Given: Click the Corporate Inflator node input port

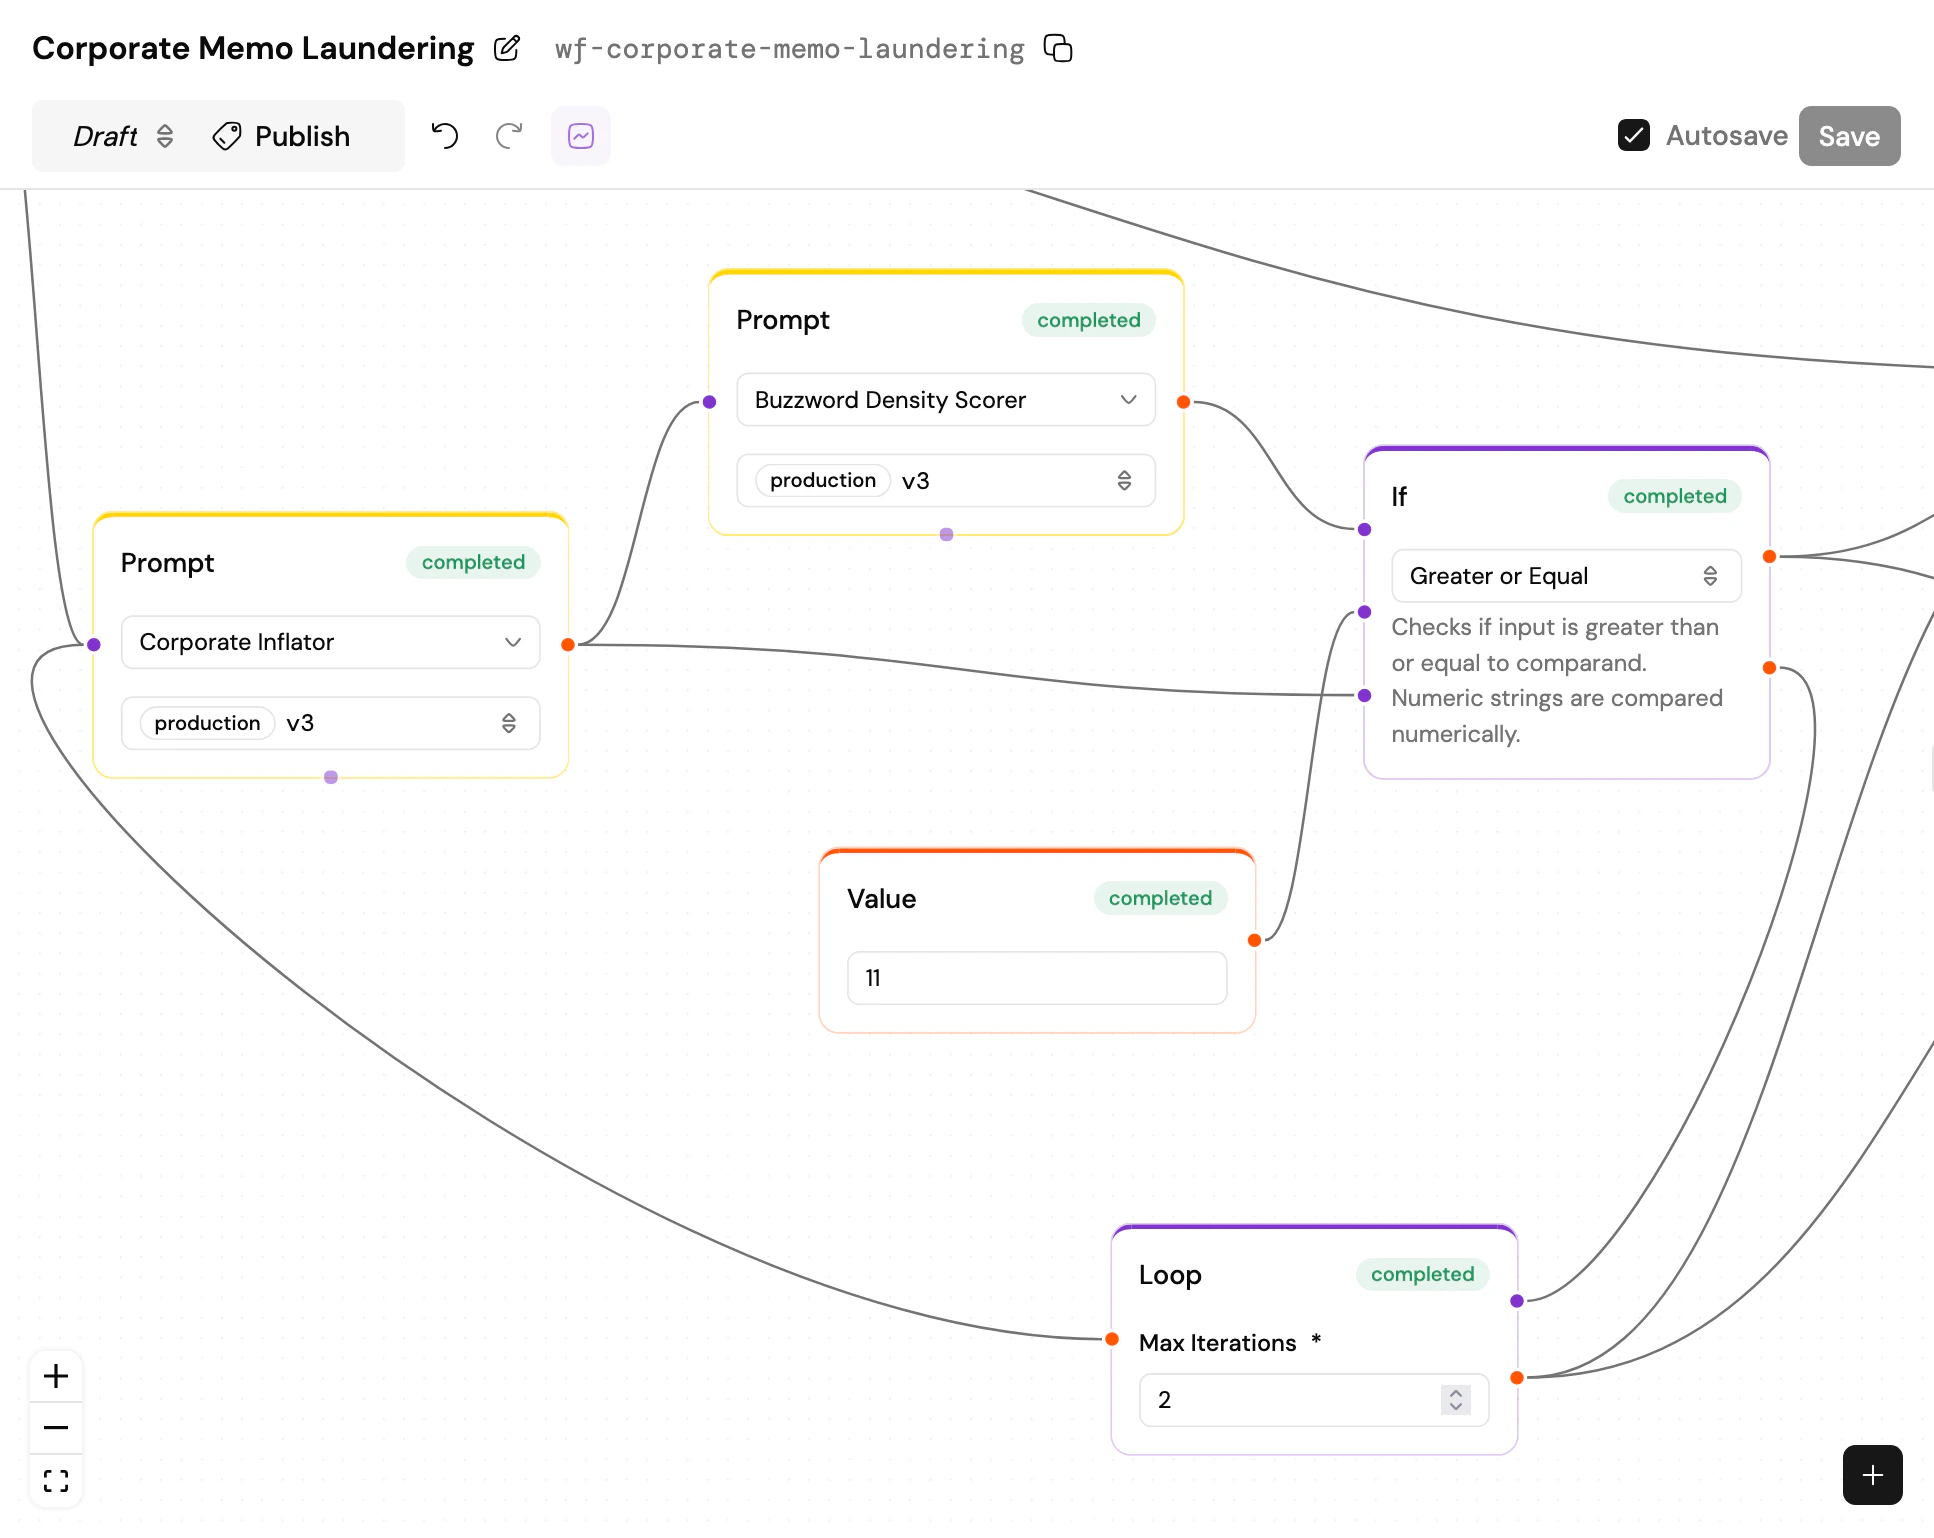Looking at the screenshot, I should (x=94, y=645).
